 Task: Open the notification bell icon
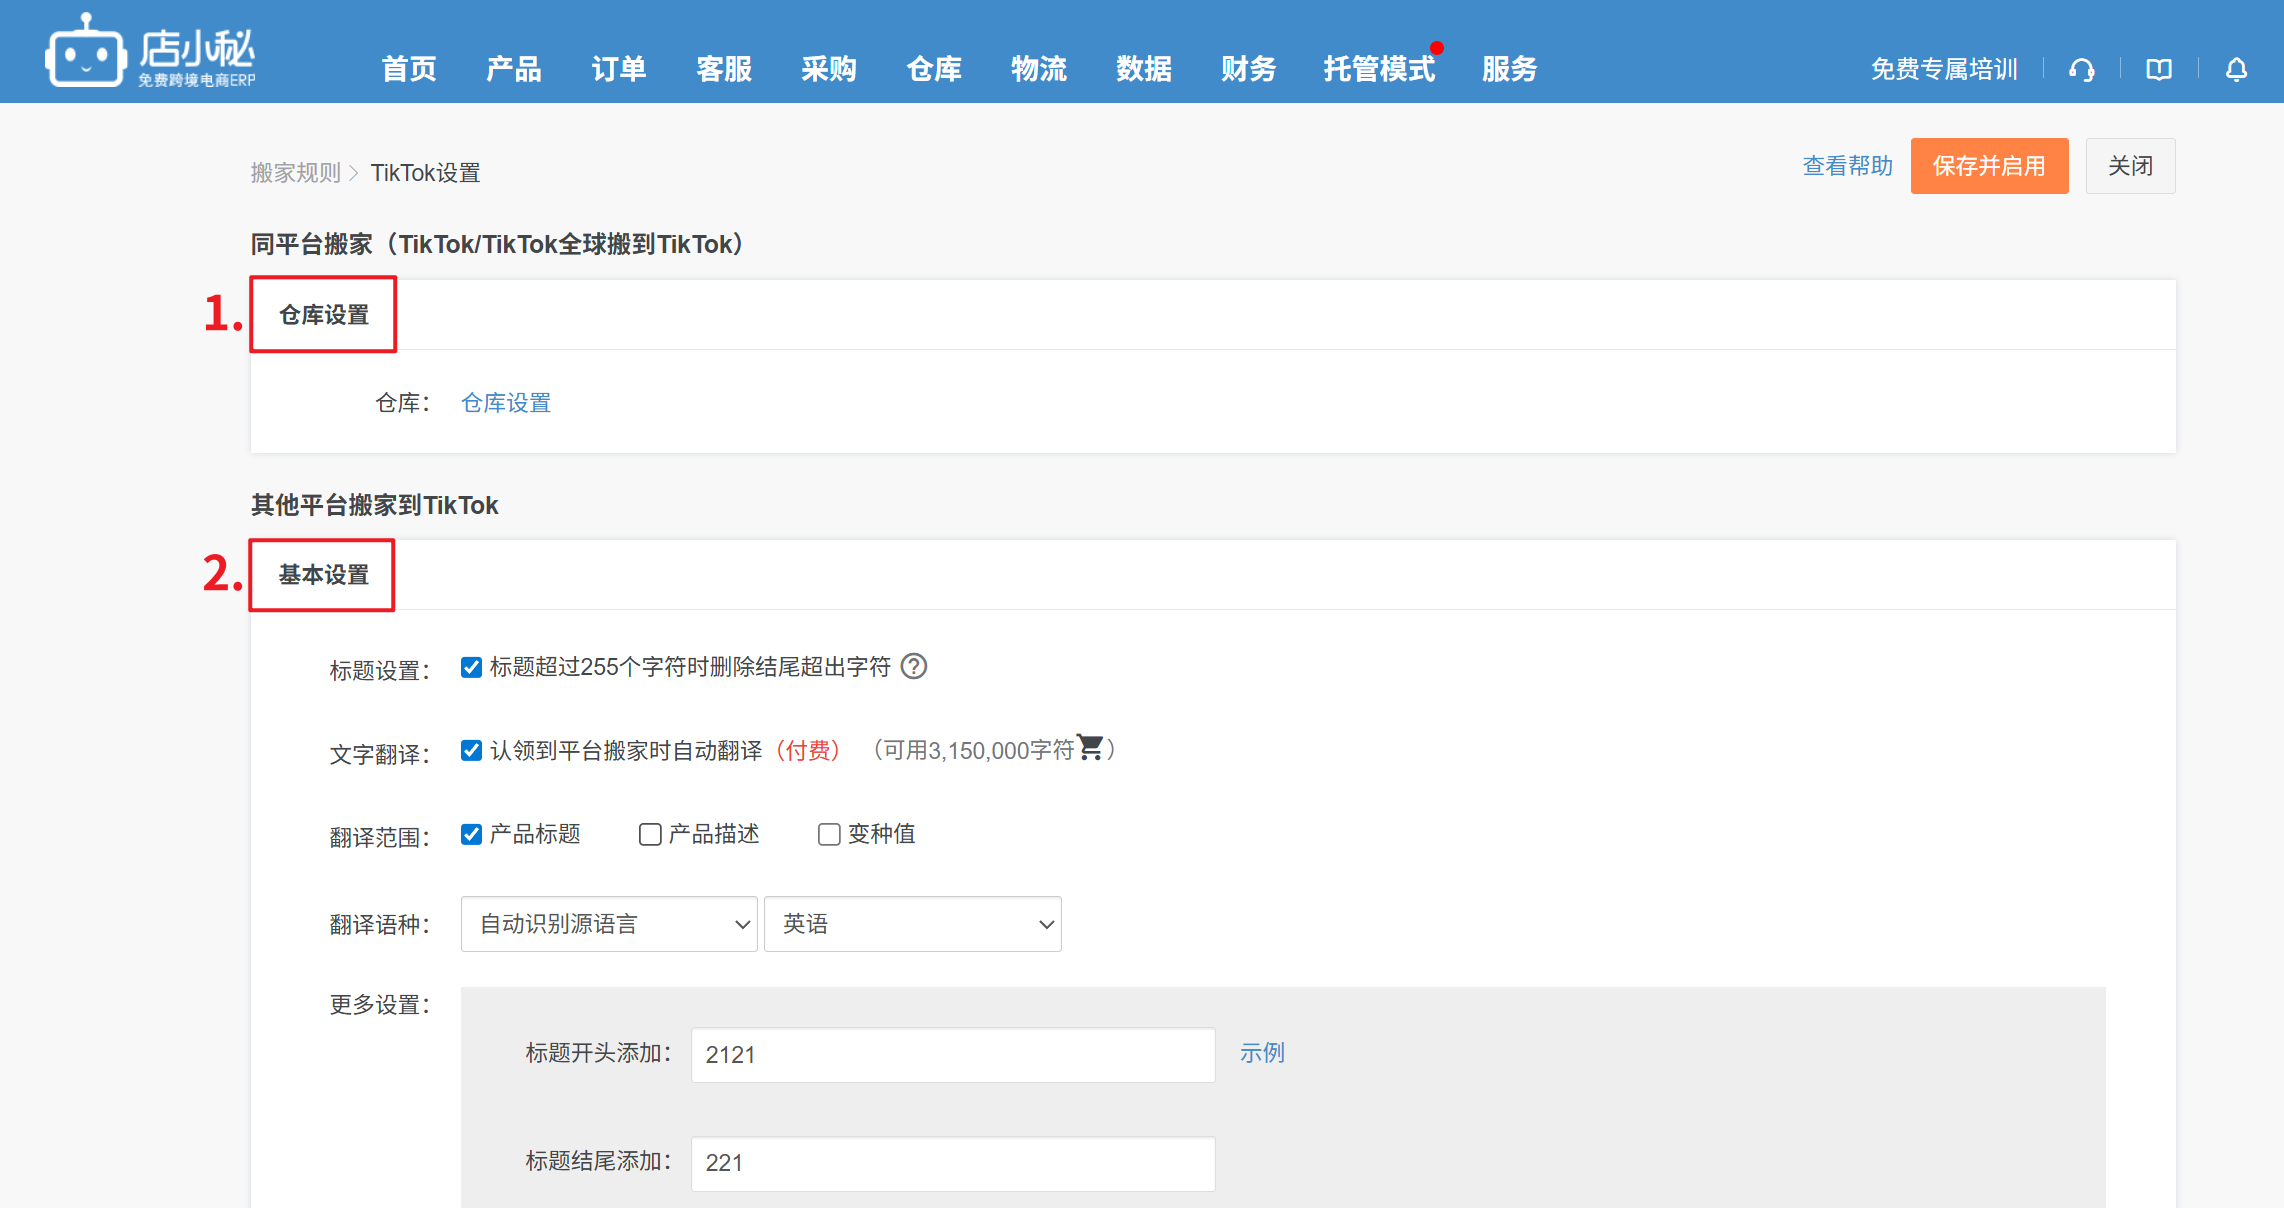coord(2237,69)
